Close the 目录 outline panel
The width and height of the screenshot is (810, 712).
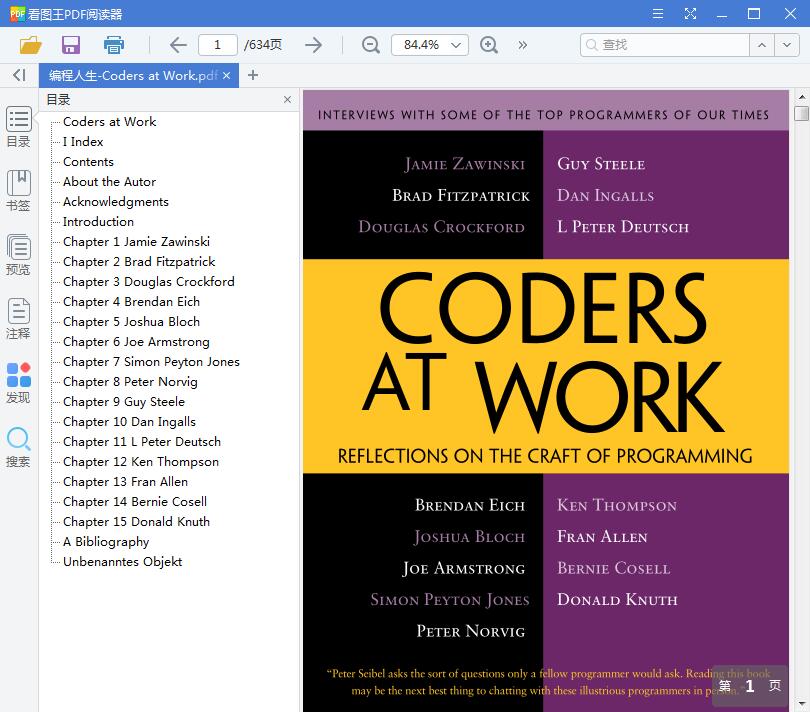coord(287,100)
